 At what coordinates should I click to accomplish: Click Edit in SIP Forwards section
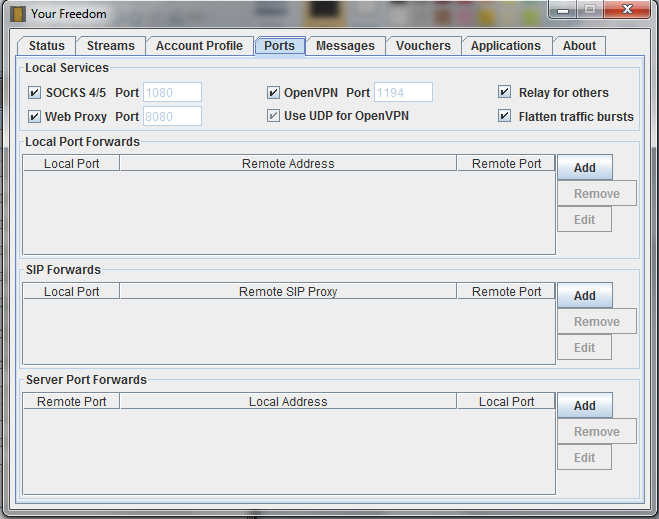click(x=584, y=348)
